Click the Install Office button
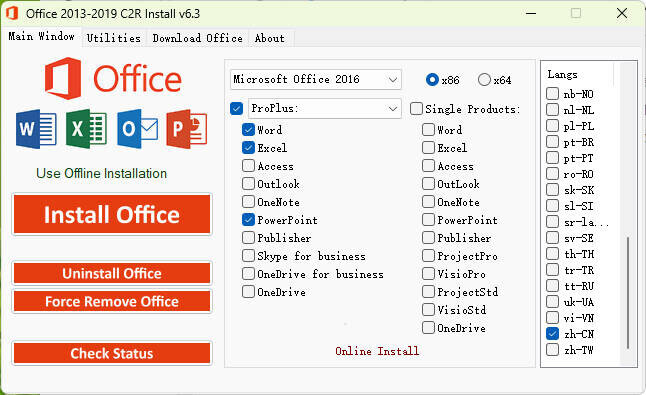This screenshot has height=395, width=646. (112, 214)
